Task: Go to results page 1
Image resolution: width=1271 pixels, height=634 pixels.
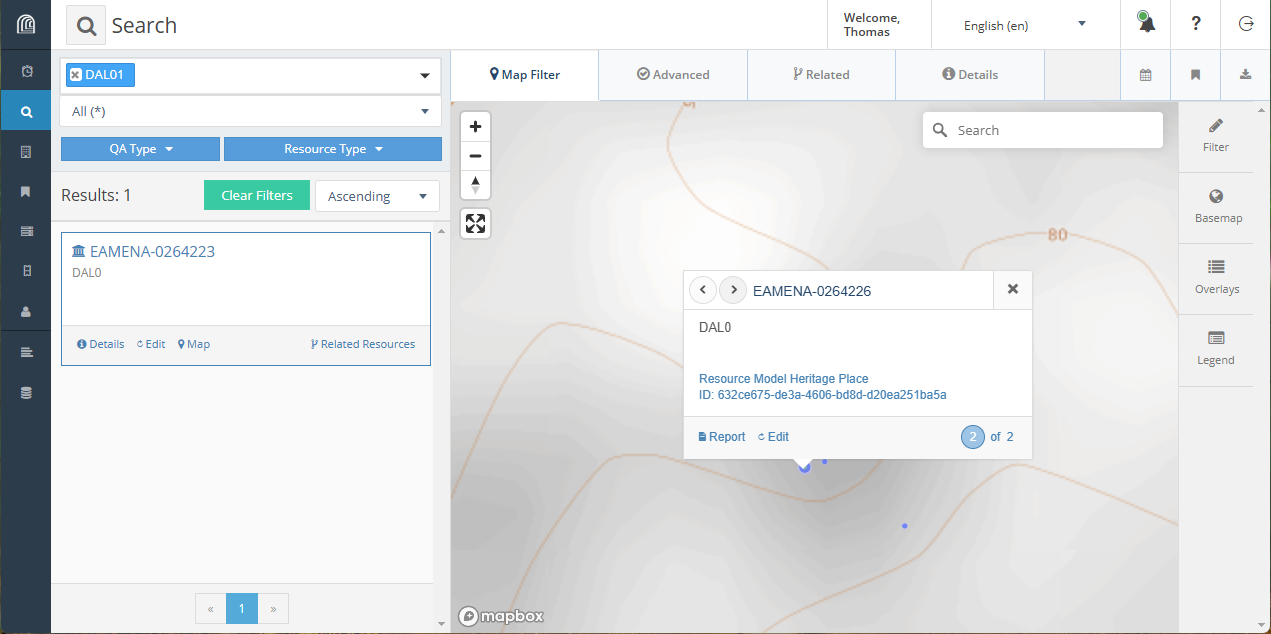Action: 242,608
